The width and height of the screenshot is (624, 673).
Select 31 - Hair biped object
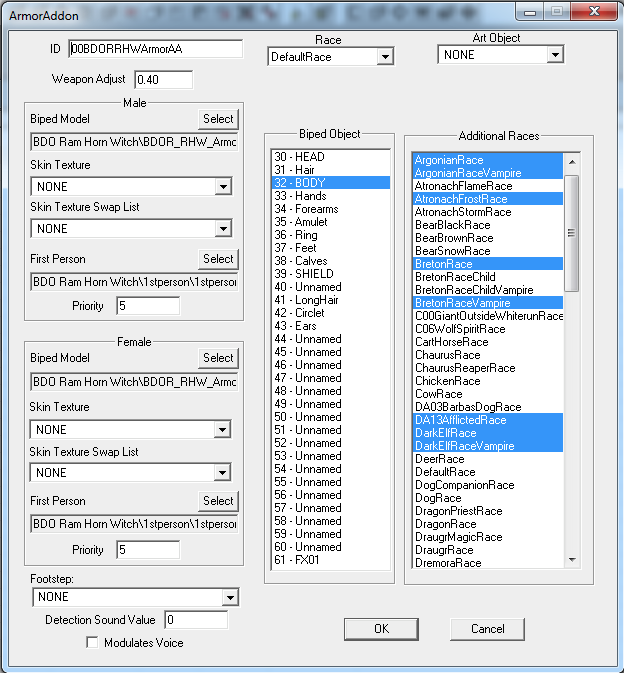pyautogui.click(x=331, y=170)
